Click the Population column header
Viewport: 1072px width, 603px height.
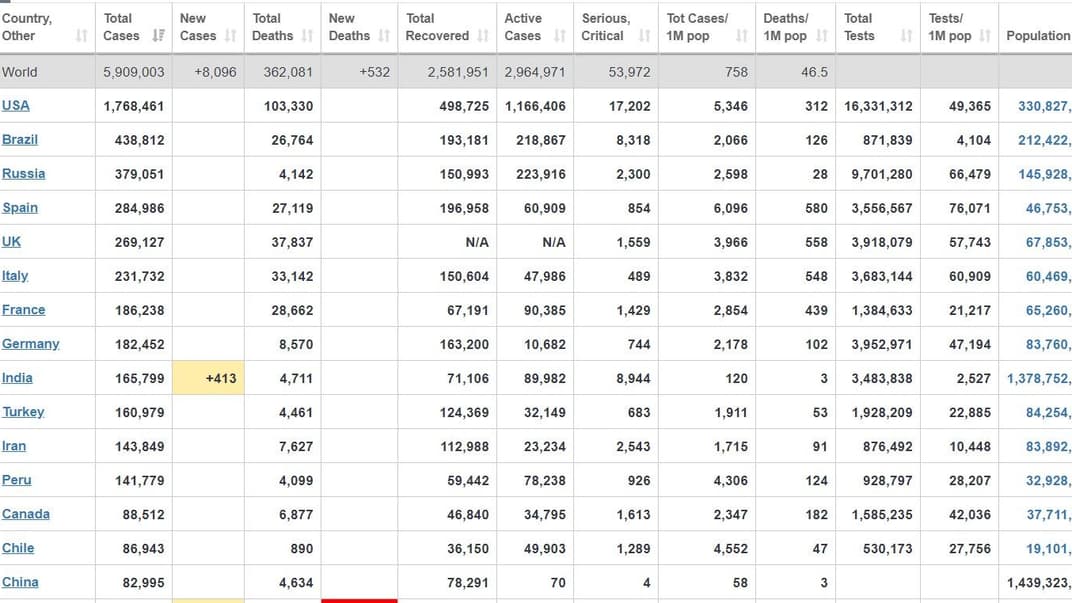tap(1037, 35)
